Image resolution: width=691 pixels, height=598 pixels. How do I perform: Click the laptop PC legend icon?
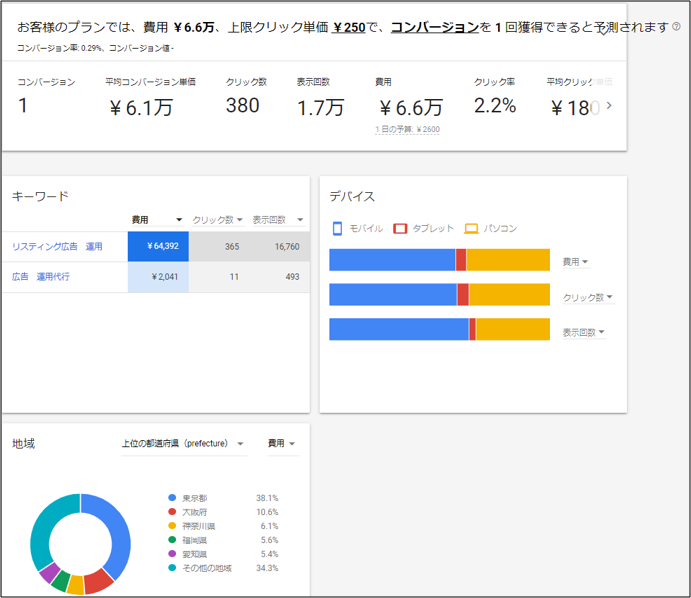click(x=471, y=228)
